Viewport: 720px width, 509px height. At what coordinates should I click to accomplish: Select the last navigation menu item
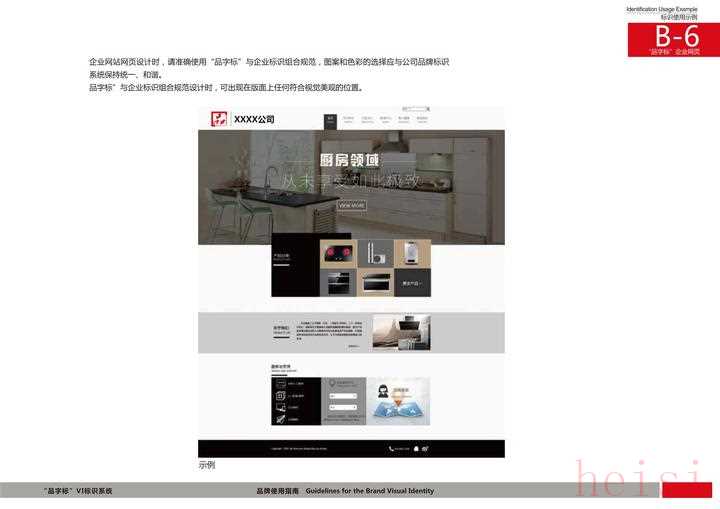coord(422,120)
